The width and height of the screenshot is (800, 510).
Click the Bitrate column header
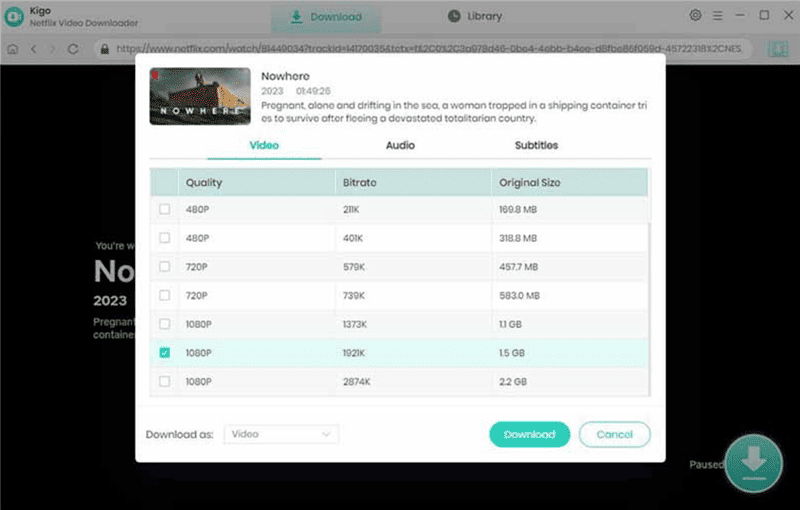point(414,183)
